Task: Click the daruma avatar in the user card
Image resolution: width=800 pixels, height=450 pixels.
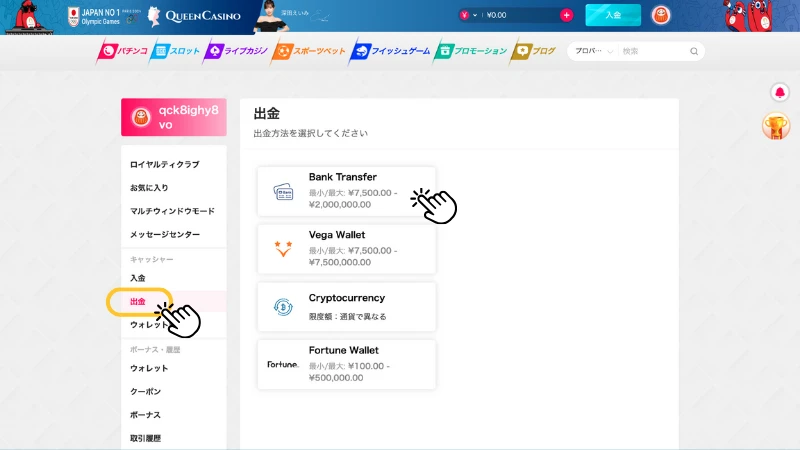Action: pyautogui.click(x=141, y=117)
